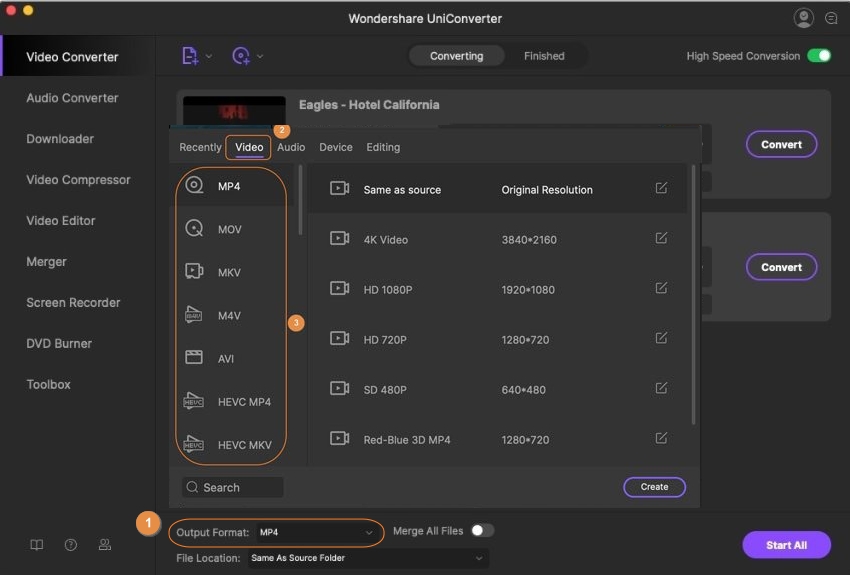Viewport: 850px width, 575px height.
Task: Switch to the Converting tab
Action: 456,56
